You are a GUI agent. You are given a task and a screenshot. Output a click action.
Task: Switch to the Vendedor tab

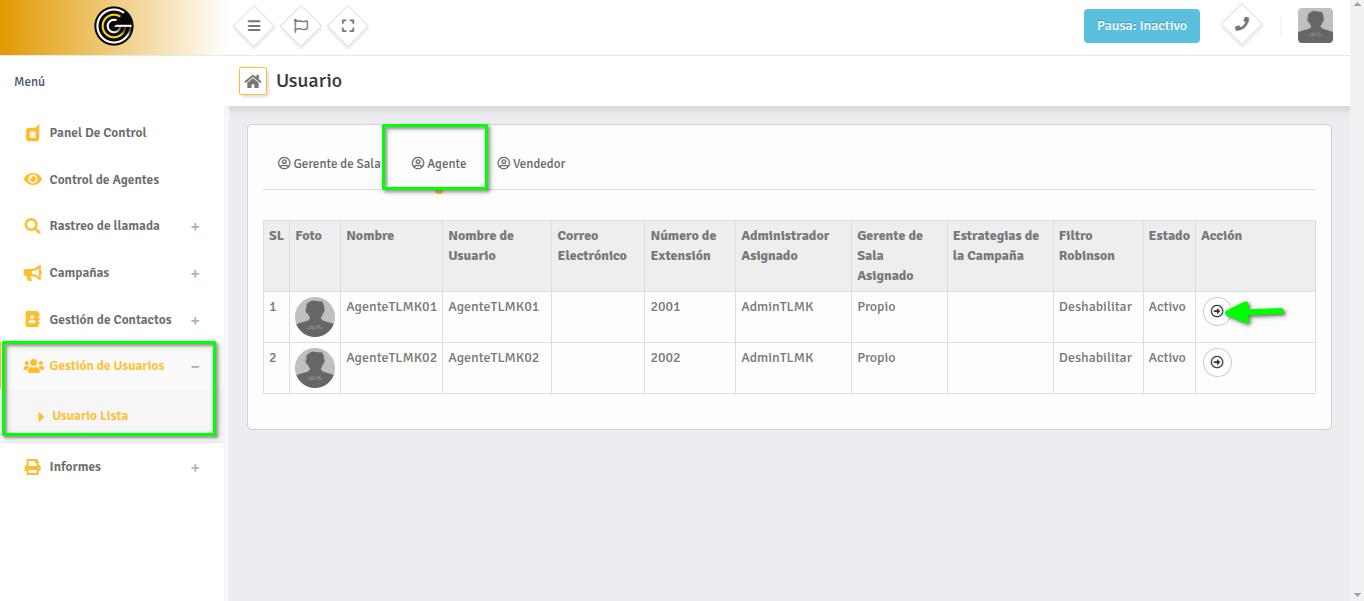531,164
